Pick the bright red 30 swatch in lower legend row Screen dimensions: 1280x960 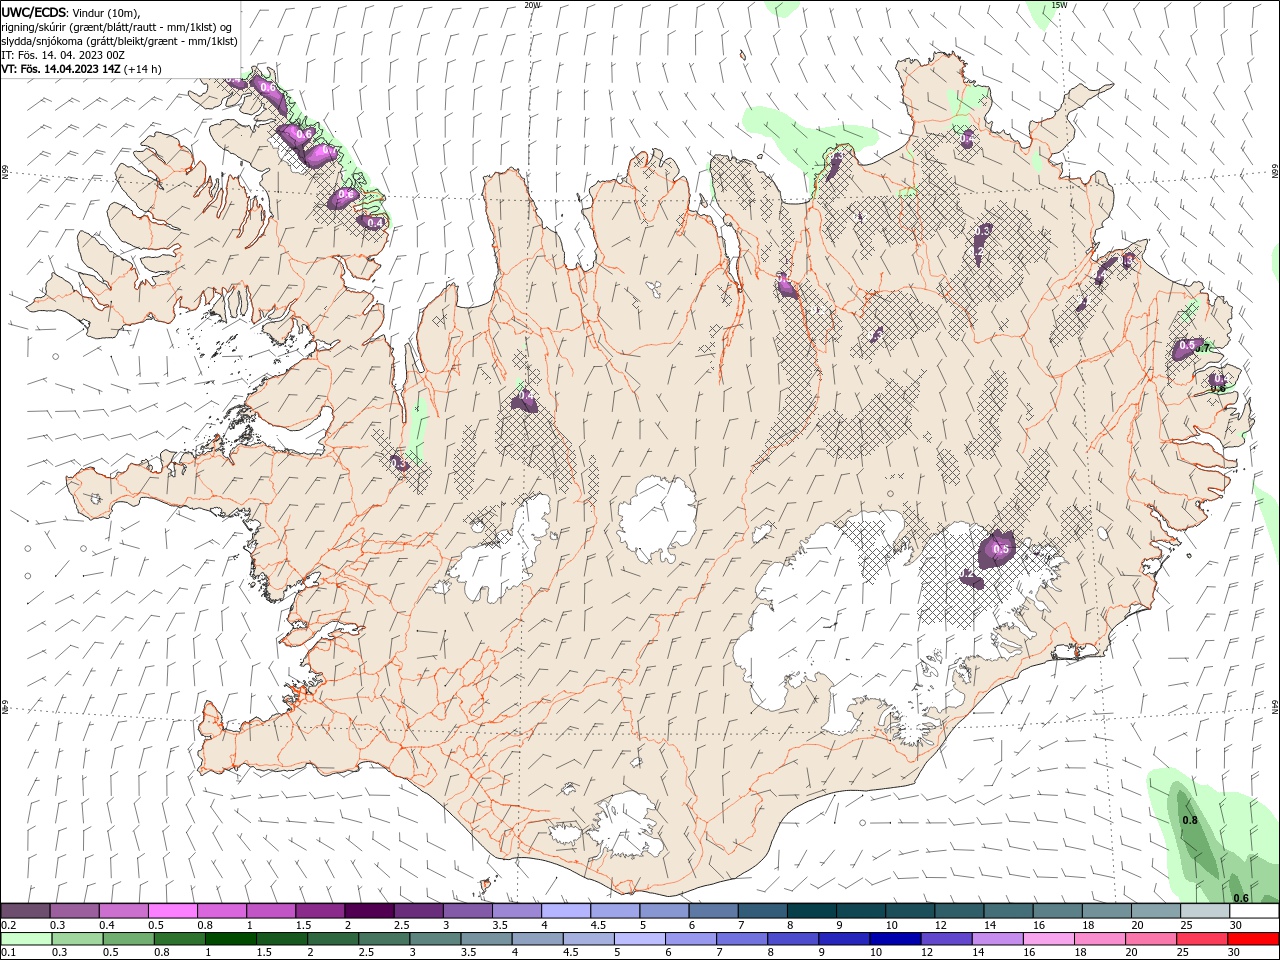[x=1253, y=939]
